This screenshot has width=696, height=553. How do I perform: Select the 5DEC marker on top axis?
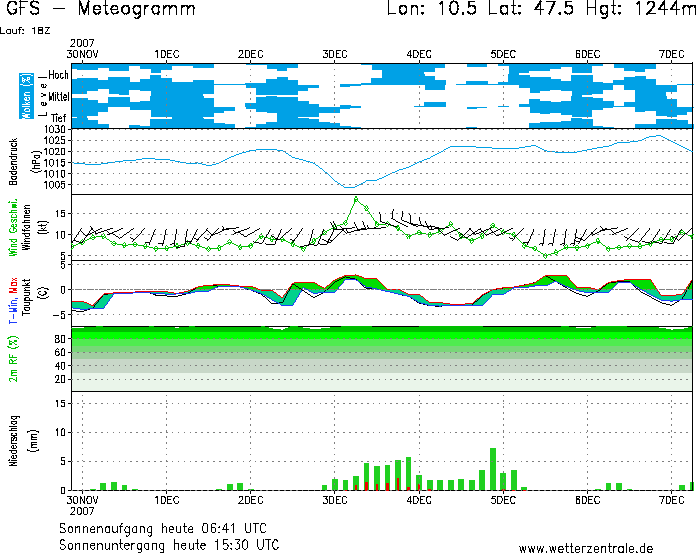pyautogui.click(x=503, y=53)
